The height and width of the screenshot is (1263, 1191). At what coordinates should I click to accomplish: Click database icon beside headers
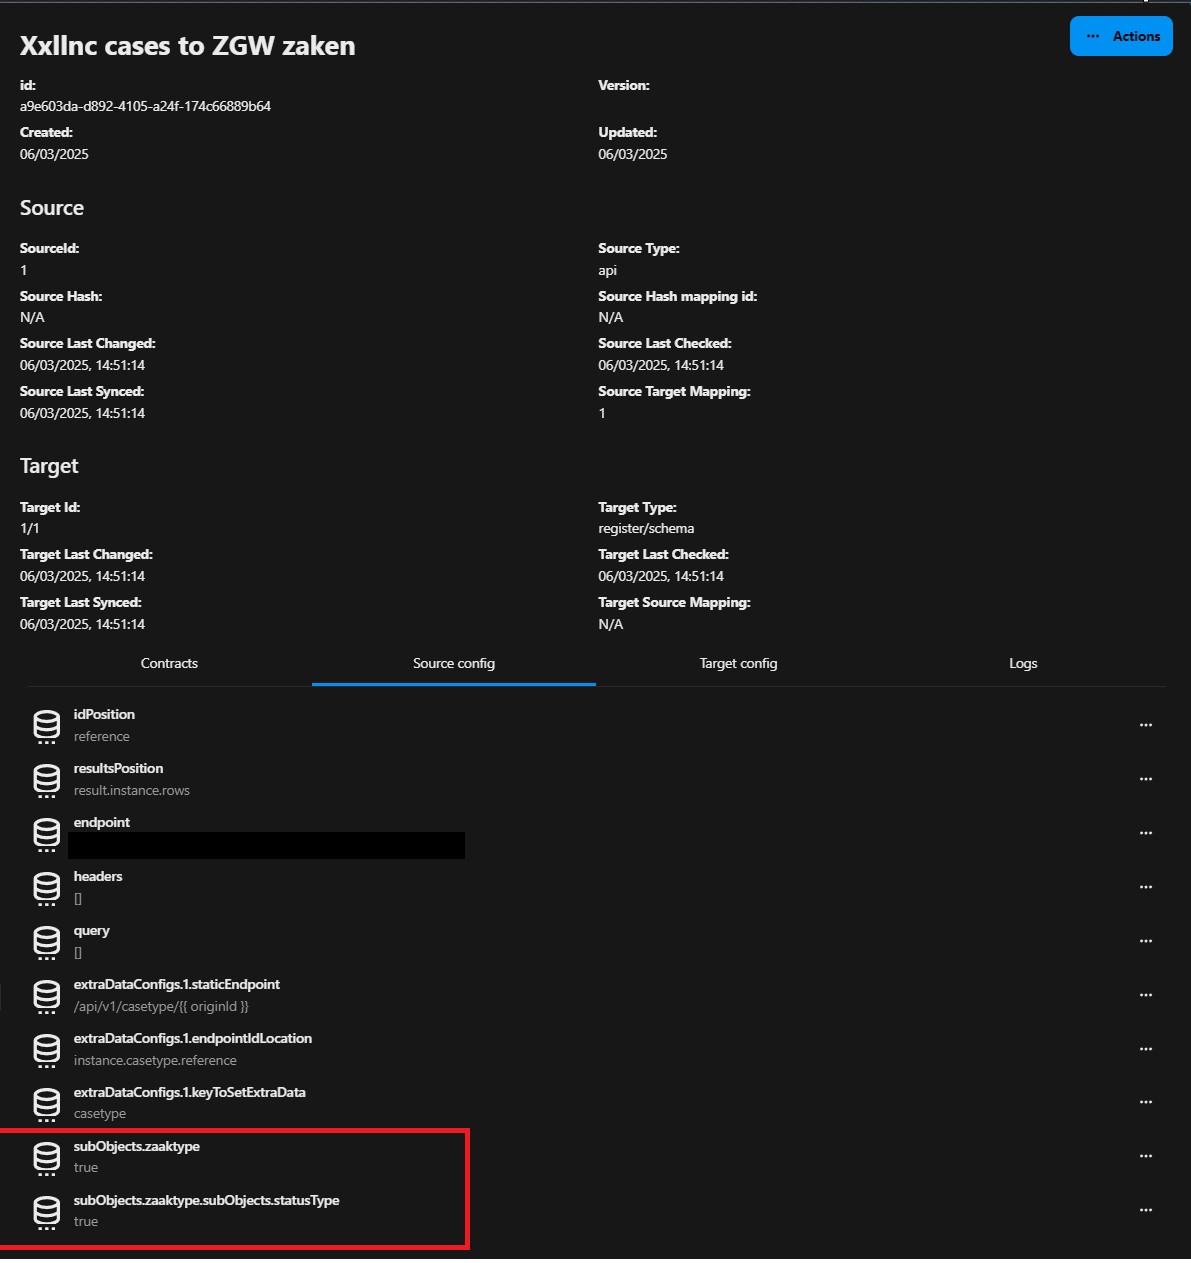(x=47, y=888)
